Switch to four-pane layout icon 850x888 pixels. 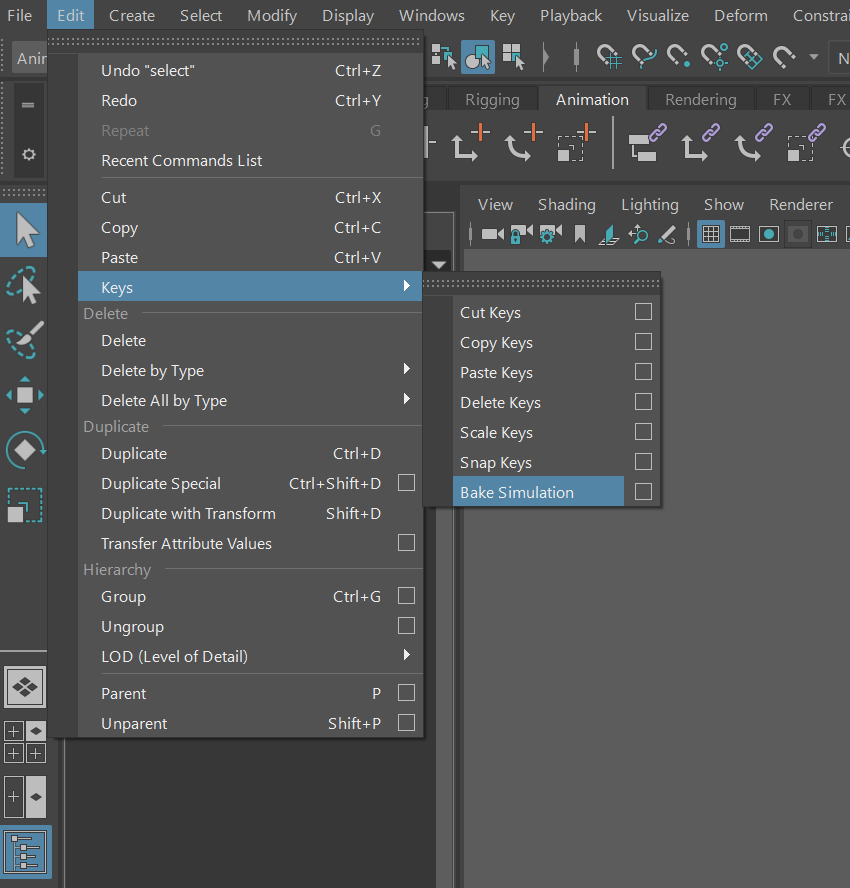point(25,742)
